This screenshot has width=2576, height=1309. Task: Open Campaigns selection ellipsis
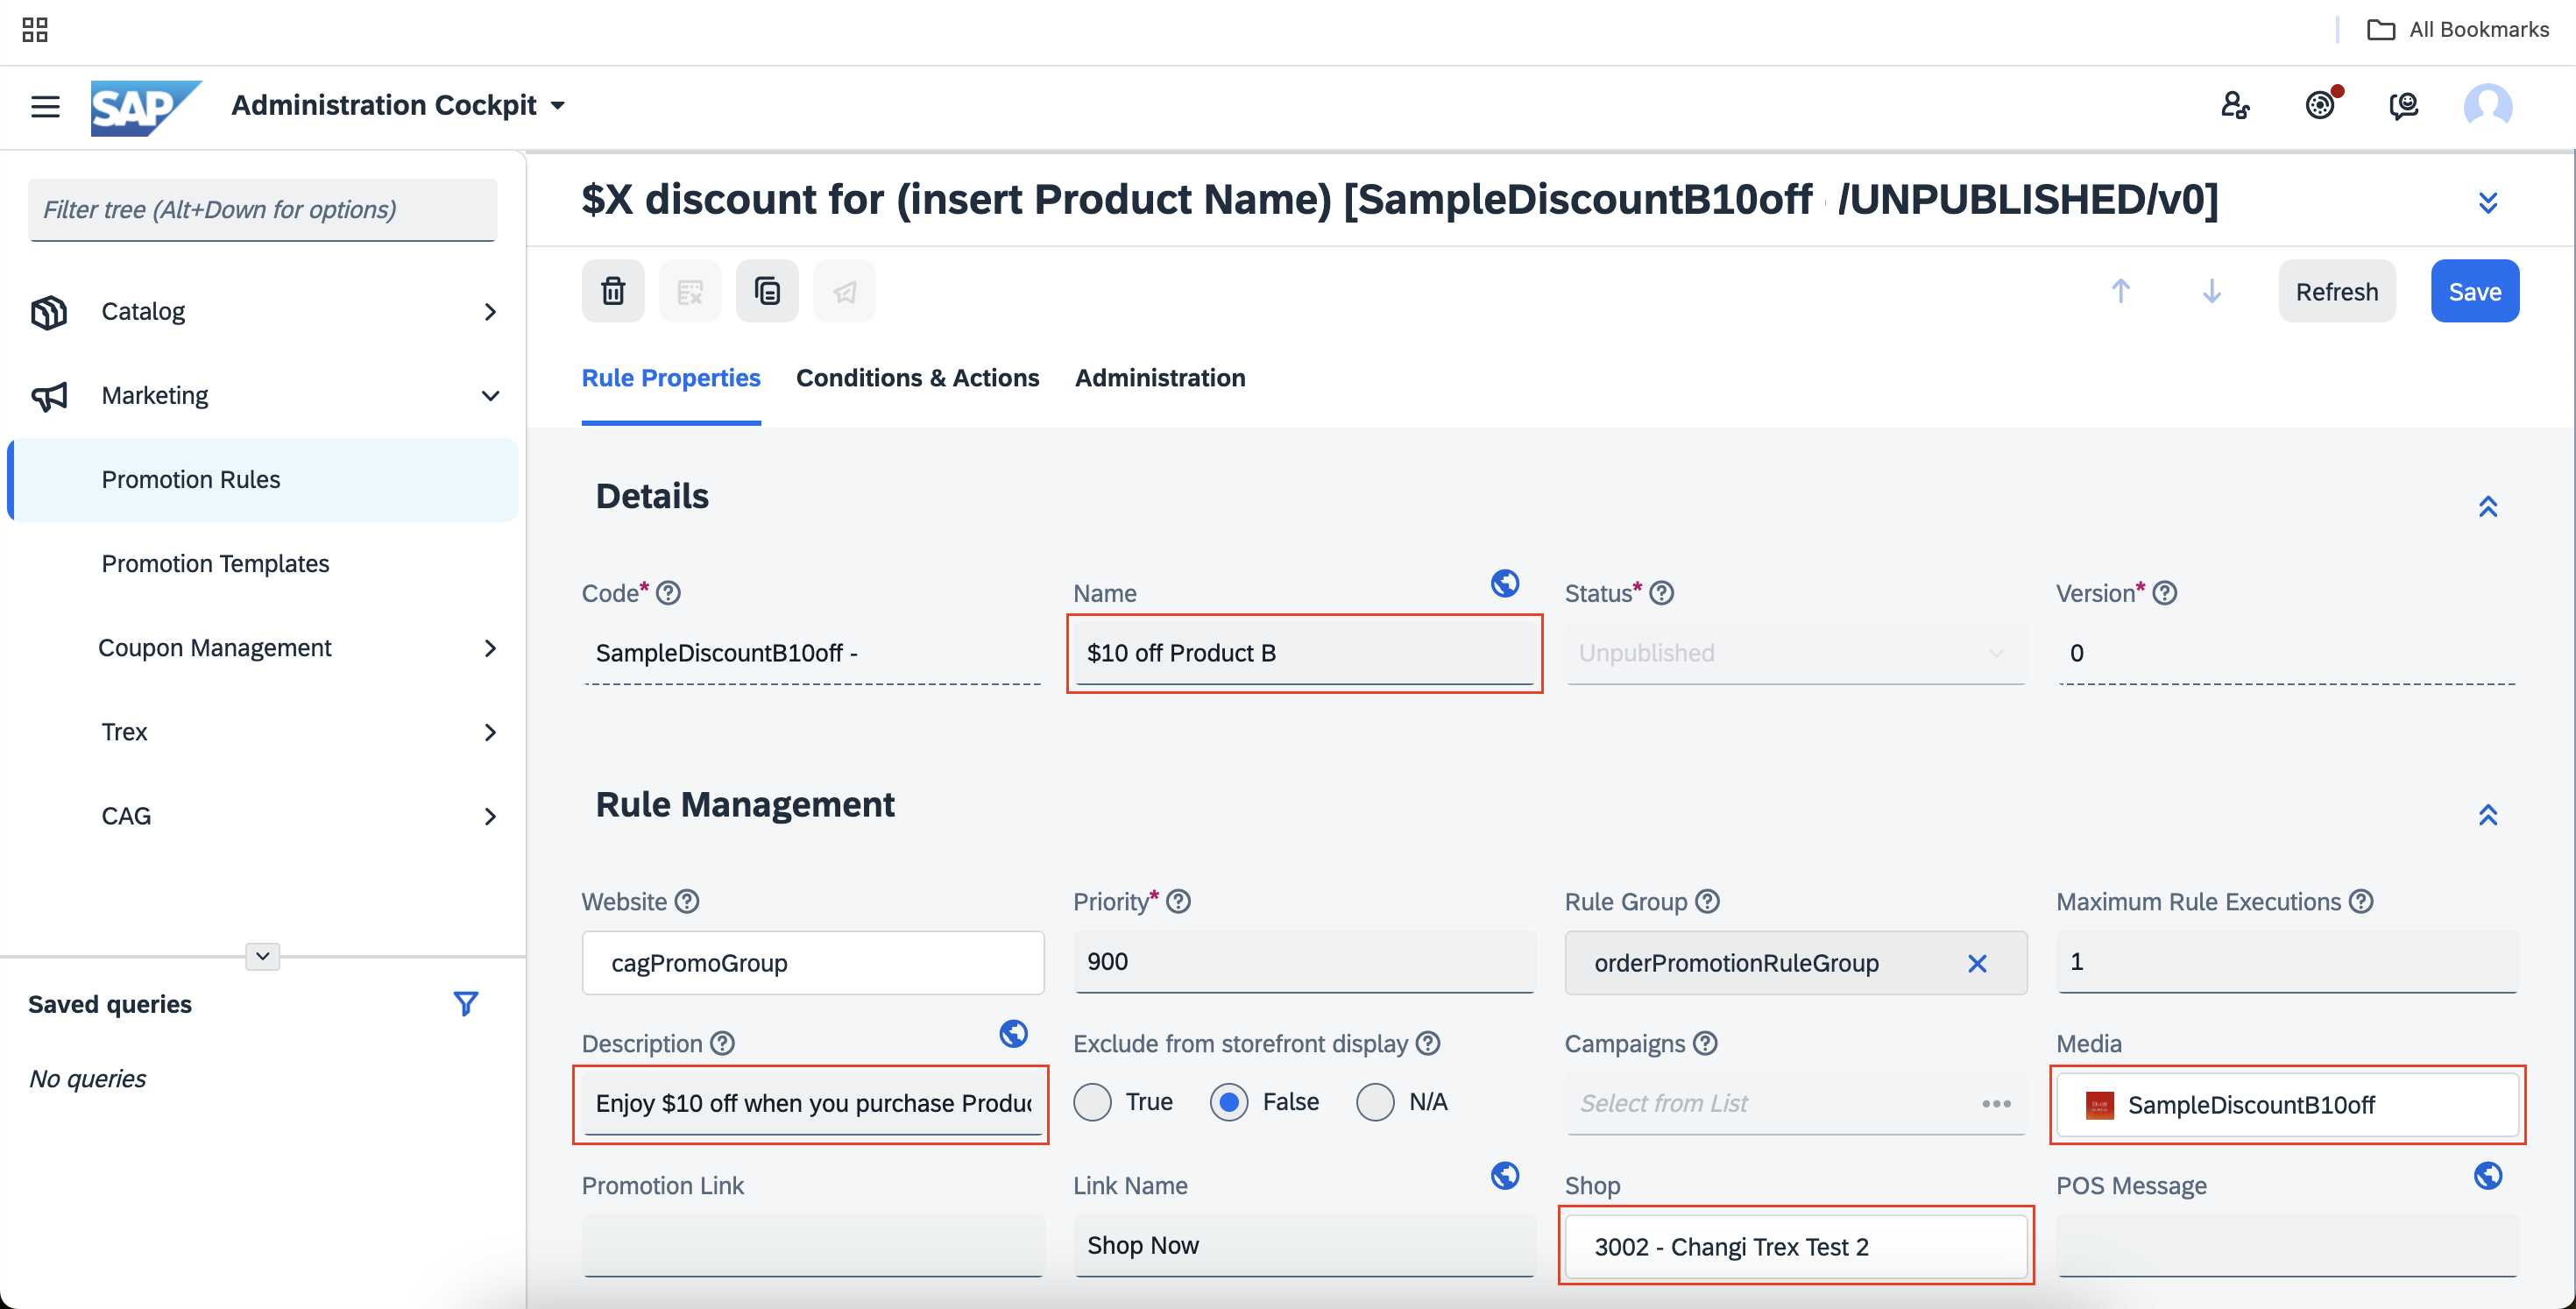click(x=1996, y=1103)
